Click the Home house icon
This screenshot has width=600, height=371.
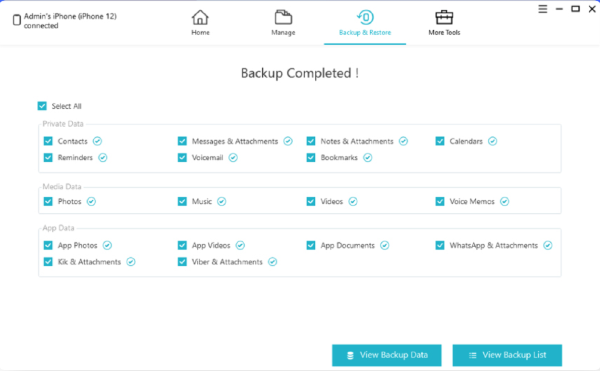pyautogui.click(x=200, y=18)
